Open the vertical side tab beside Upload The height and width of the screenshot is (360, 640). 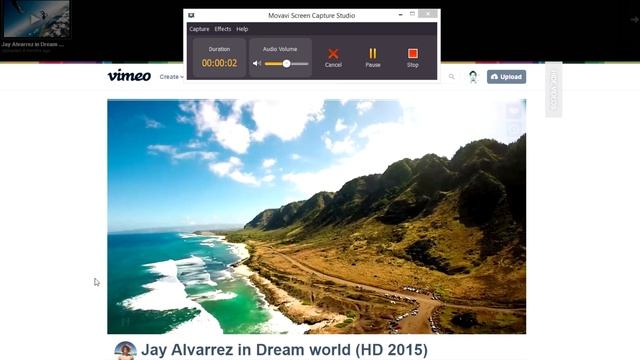553,89
